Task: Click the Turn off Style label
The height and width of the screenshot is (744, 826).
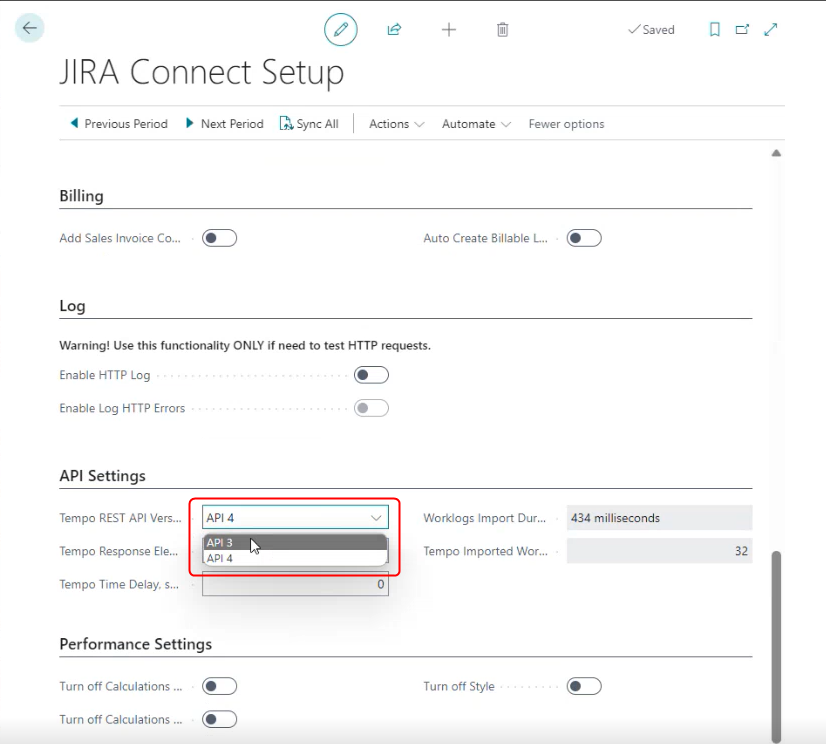Action: [459, 687]
